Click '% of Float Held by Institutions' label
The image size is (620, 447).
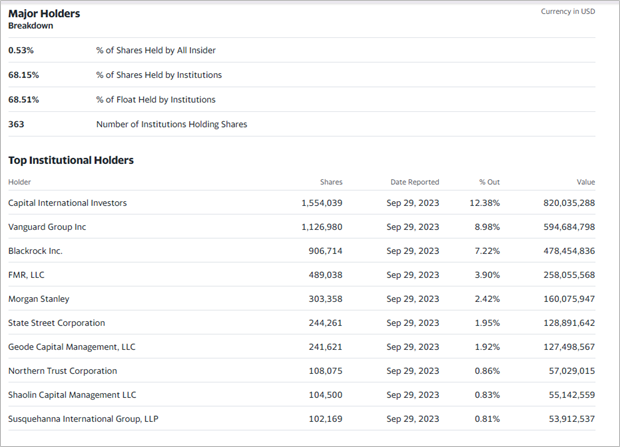pos(156,100)
